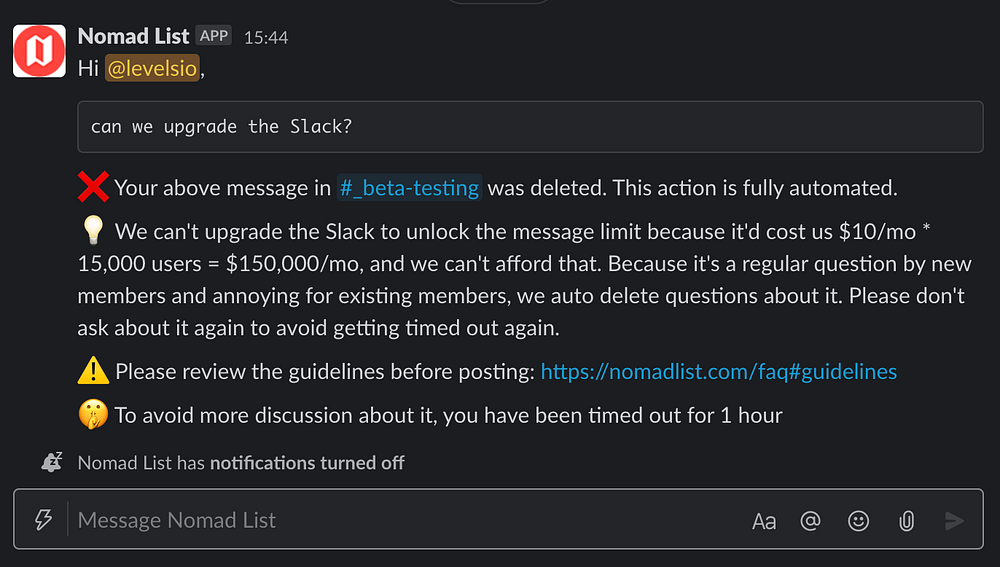Click the "notifications turned off" status text
This screenshot has height=567, width=1000.
(307, 463)
